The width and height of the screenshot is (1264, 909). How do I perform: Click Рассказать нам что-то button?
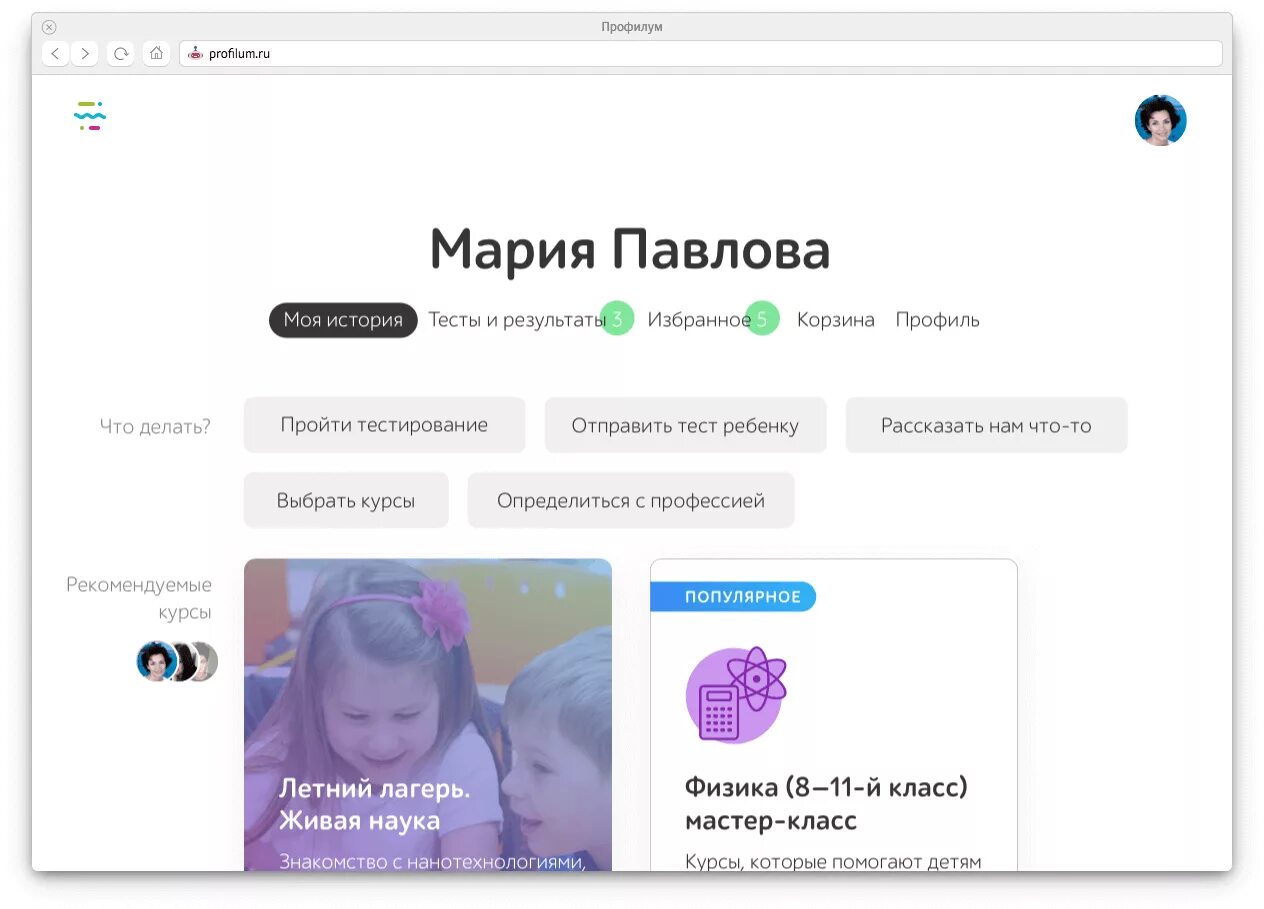(x=986, y=425)
